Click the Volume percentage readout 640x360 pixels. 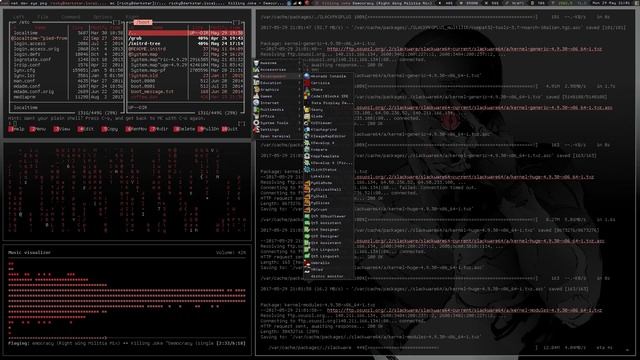(x=231, y=253)
